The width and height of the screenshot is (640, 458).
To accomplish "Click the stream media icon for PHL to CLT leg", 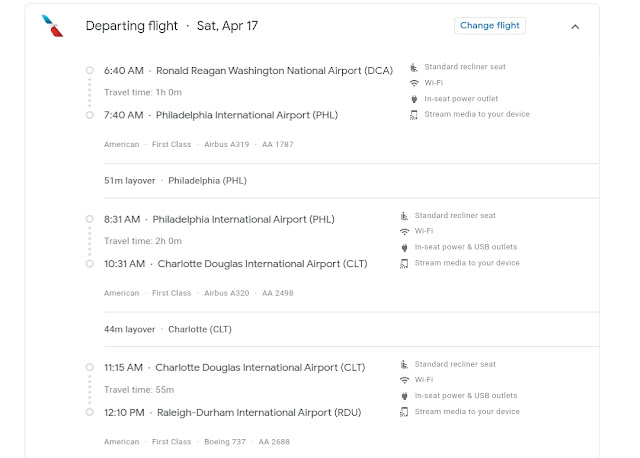I will [404, 263].
